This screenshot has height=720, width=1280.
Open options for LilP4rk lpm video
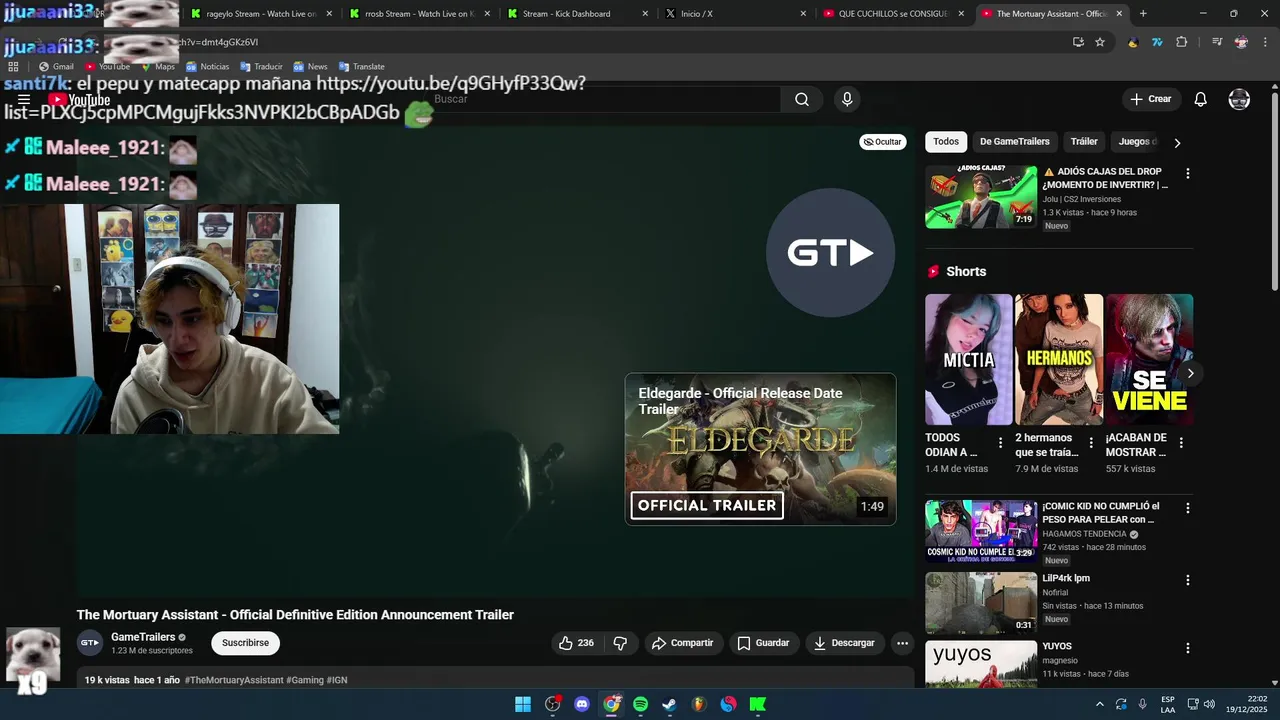point(1188,580)
